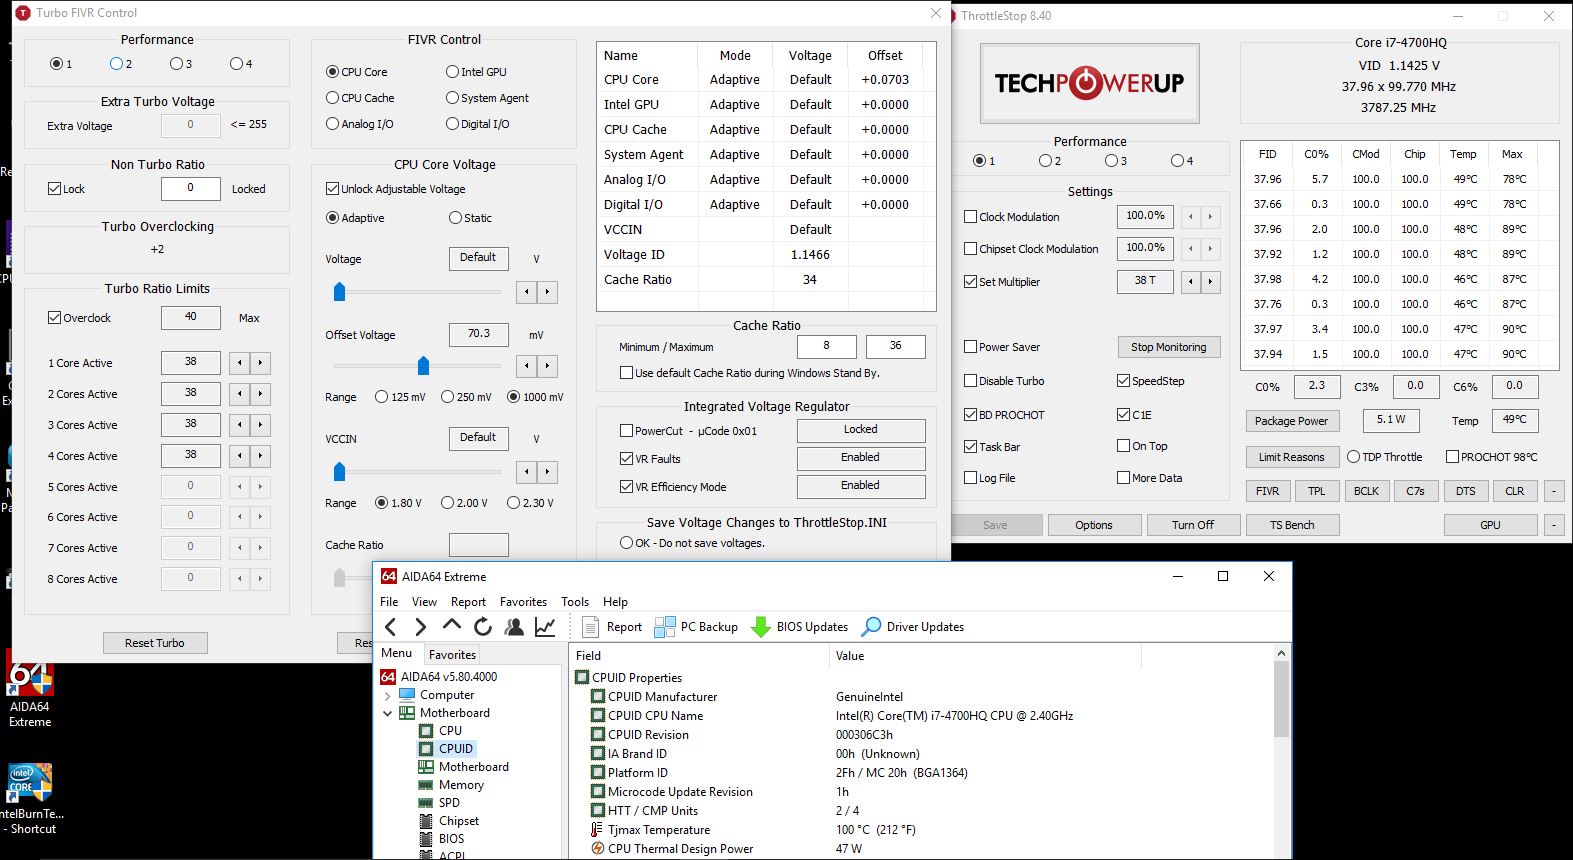This screenshot has width=1573, height=860.
Task: Go up one level in AIDA64
Action: tap(452, 626)
